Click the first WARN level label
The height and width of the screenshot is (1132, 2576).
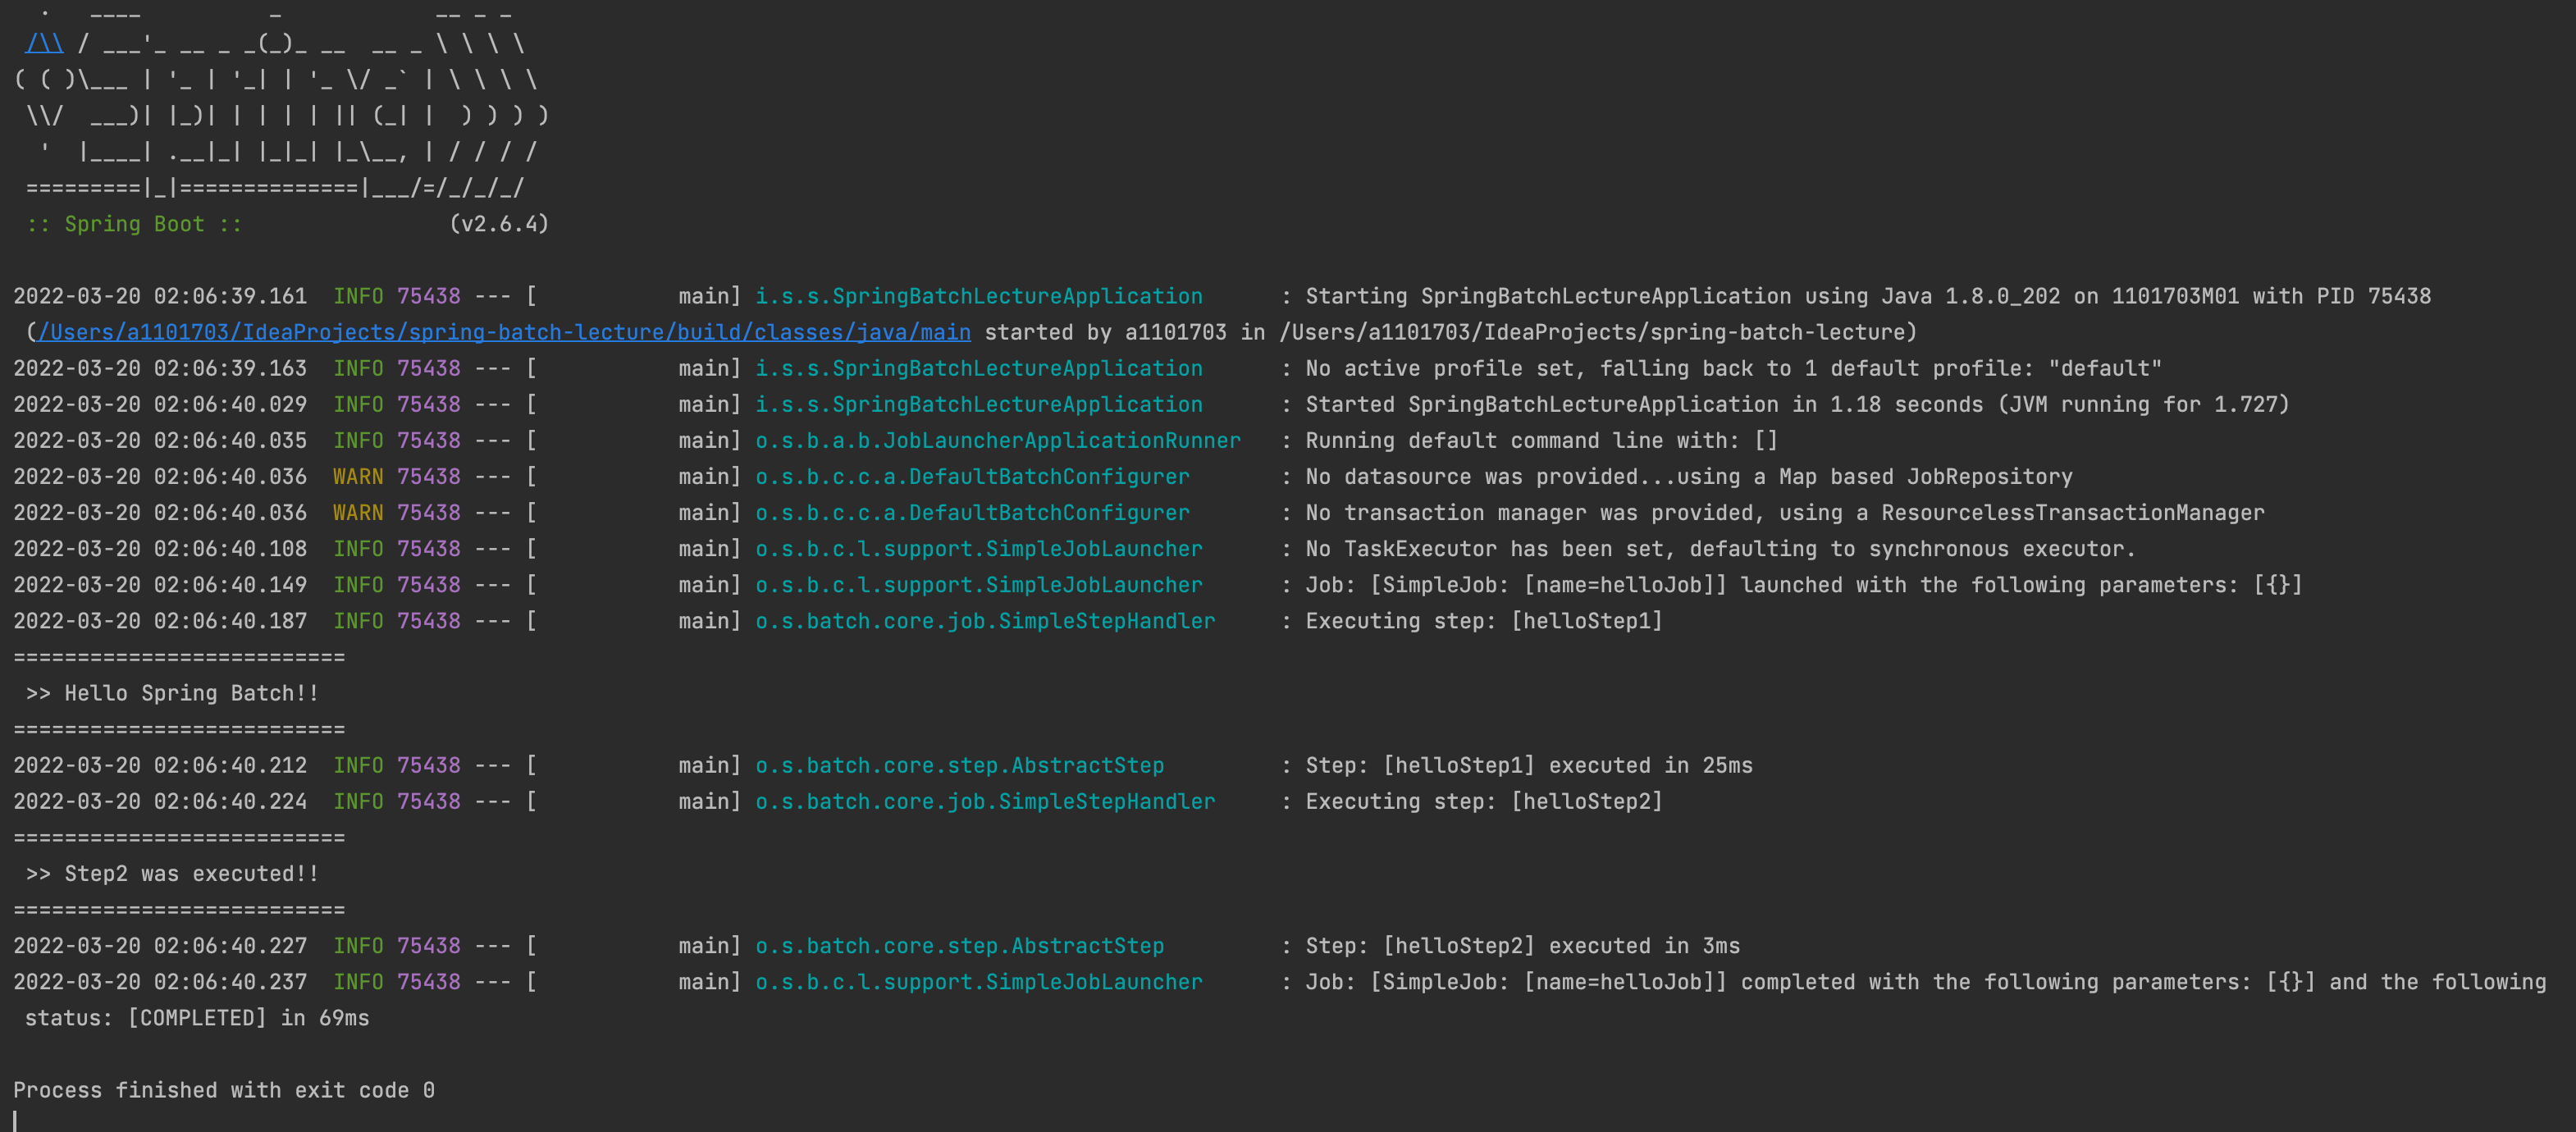[x=357, y=477]
